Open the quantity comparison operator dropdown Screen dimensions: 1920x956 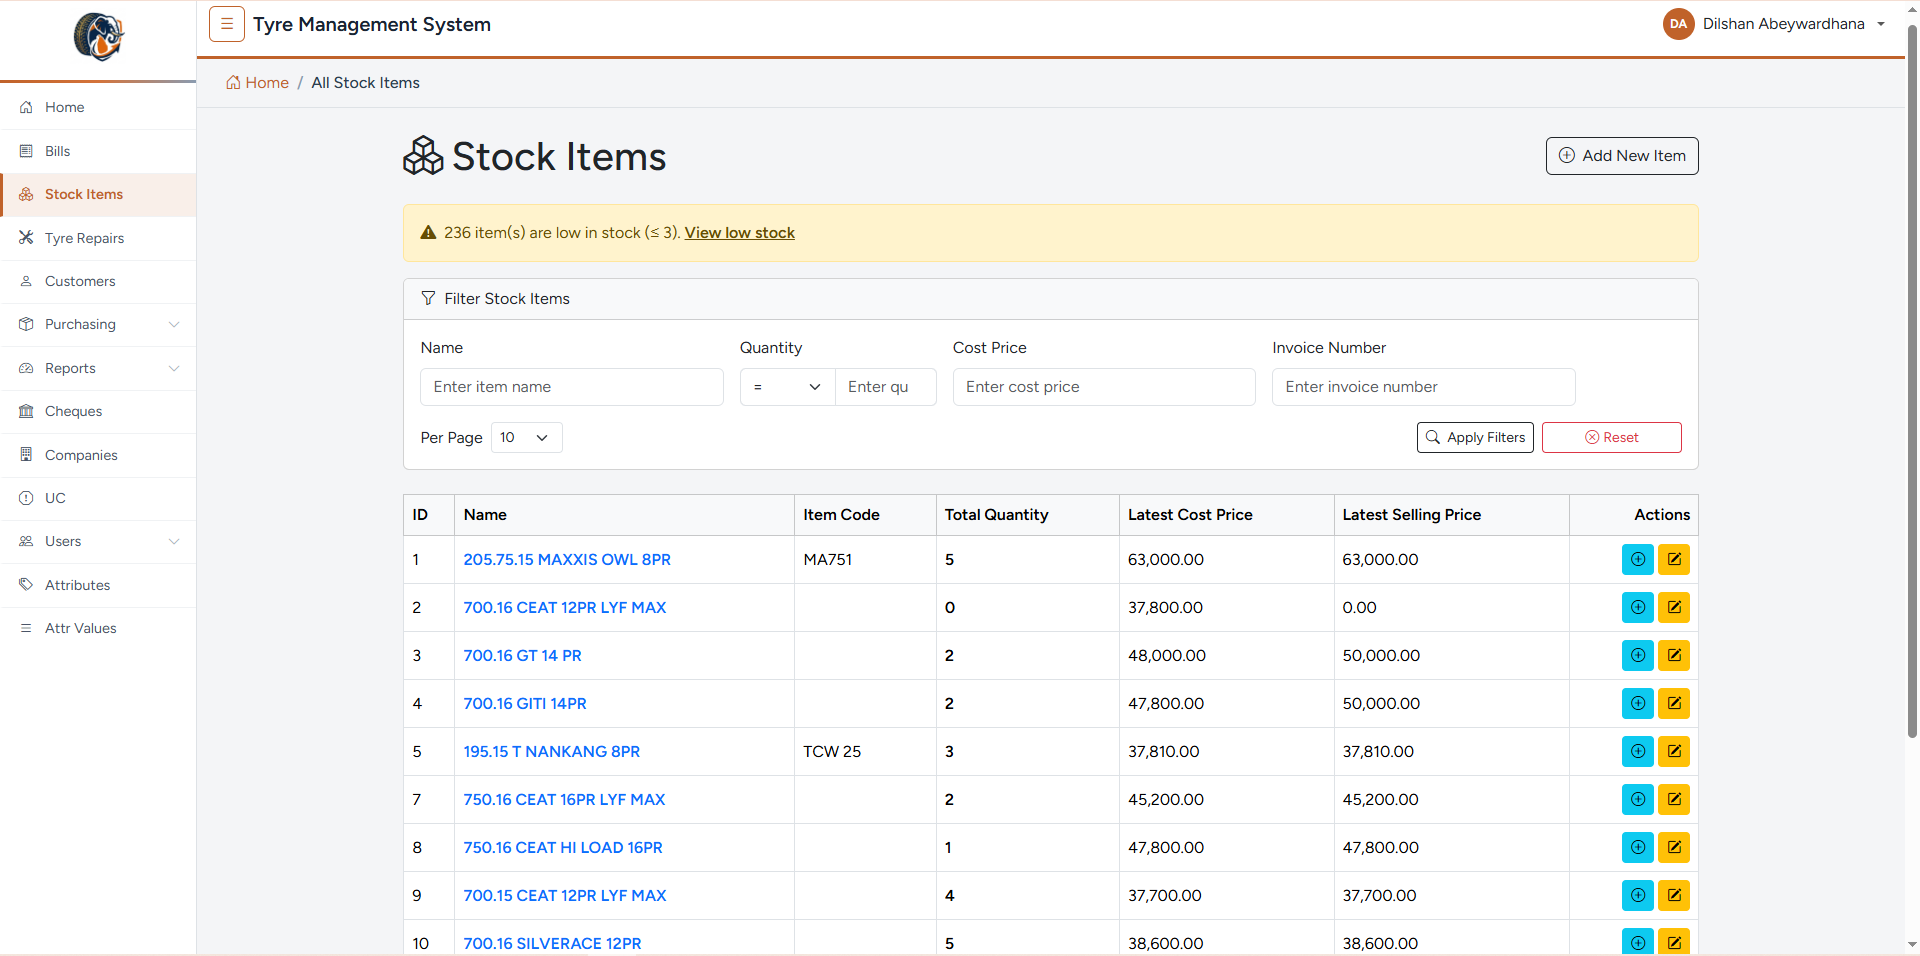click(787, 387)
